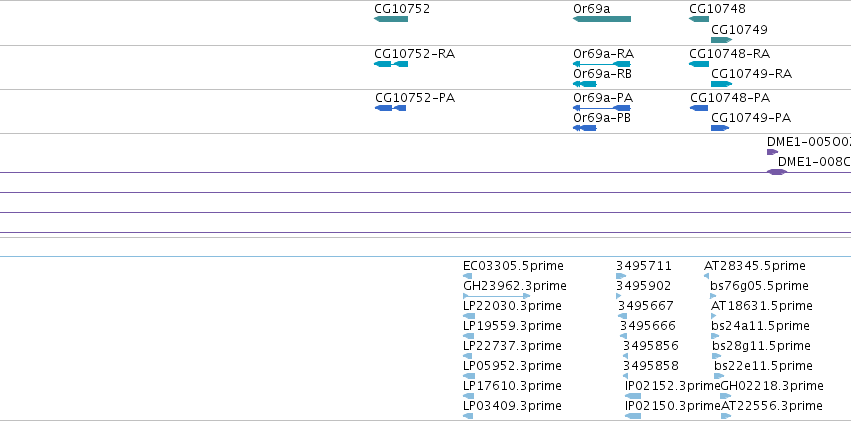Click the Or69a-RA label
The height and width of the screenshot is (421, 851).
tap(604, 54)
